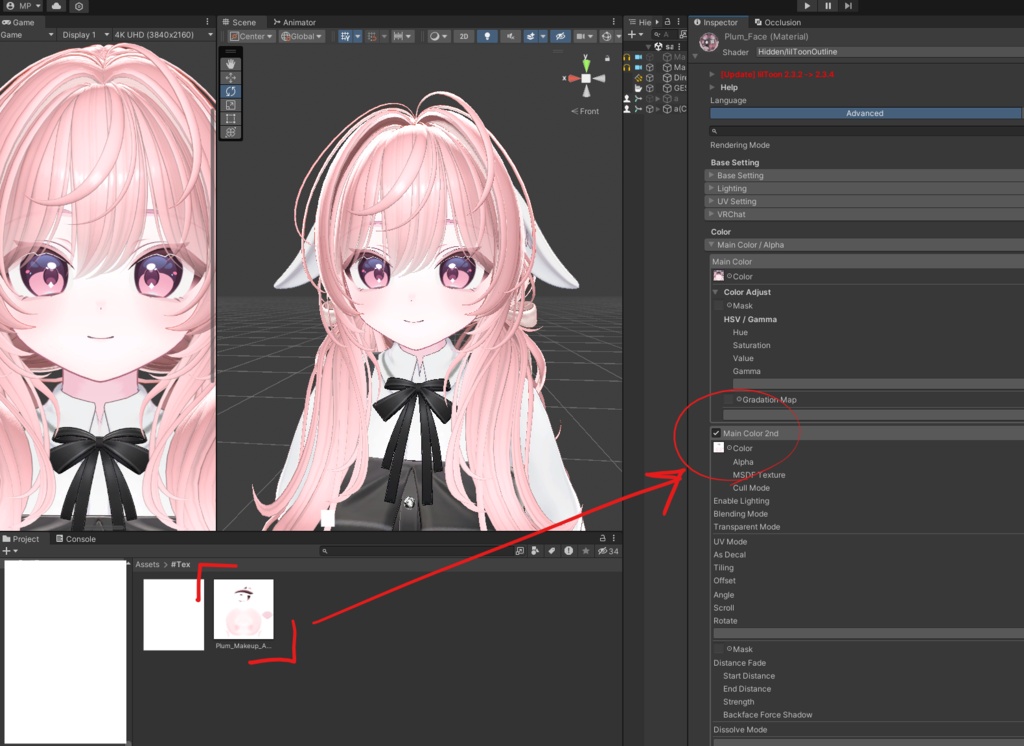
Task: Select the Rotate tool in Scene
Action: 231,91
